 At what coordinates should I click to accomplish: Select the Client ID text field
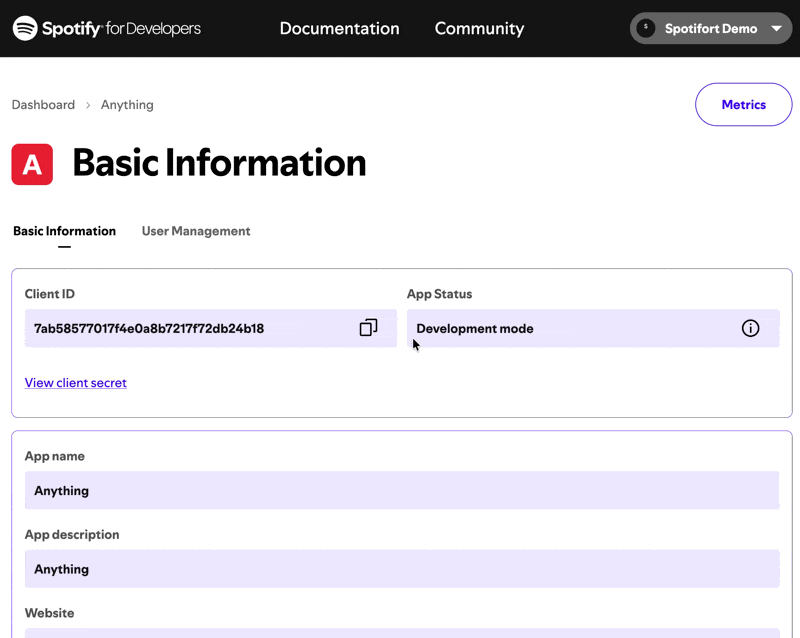tap(180, 327)
